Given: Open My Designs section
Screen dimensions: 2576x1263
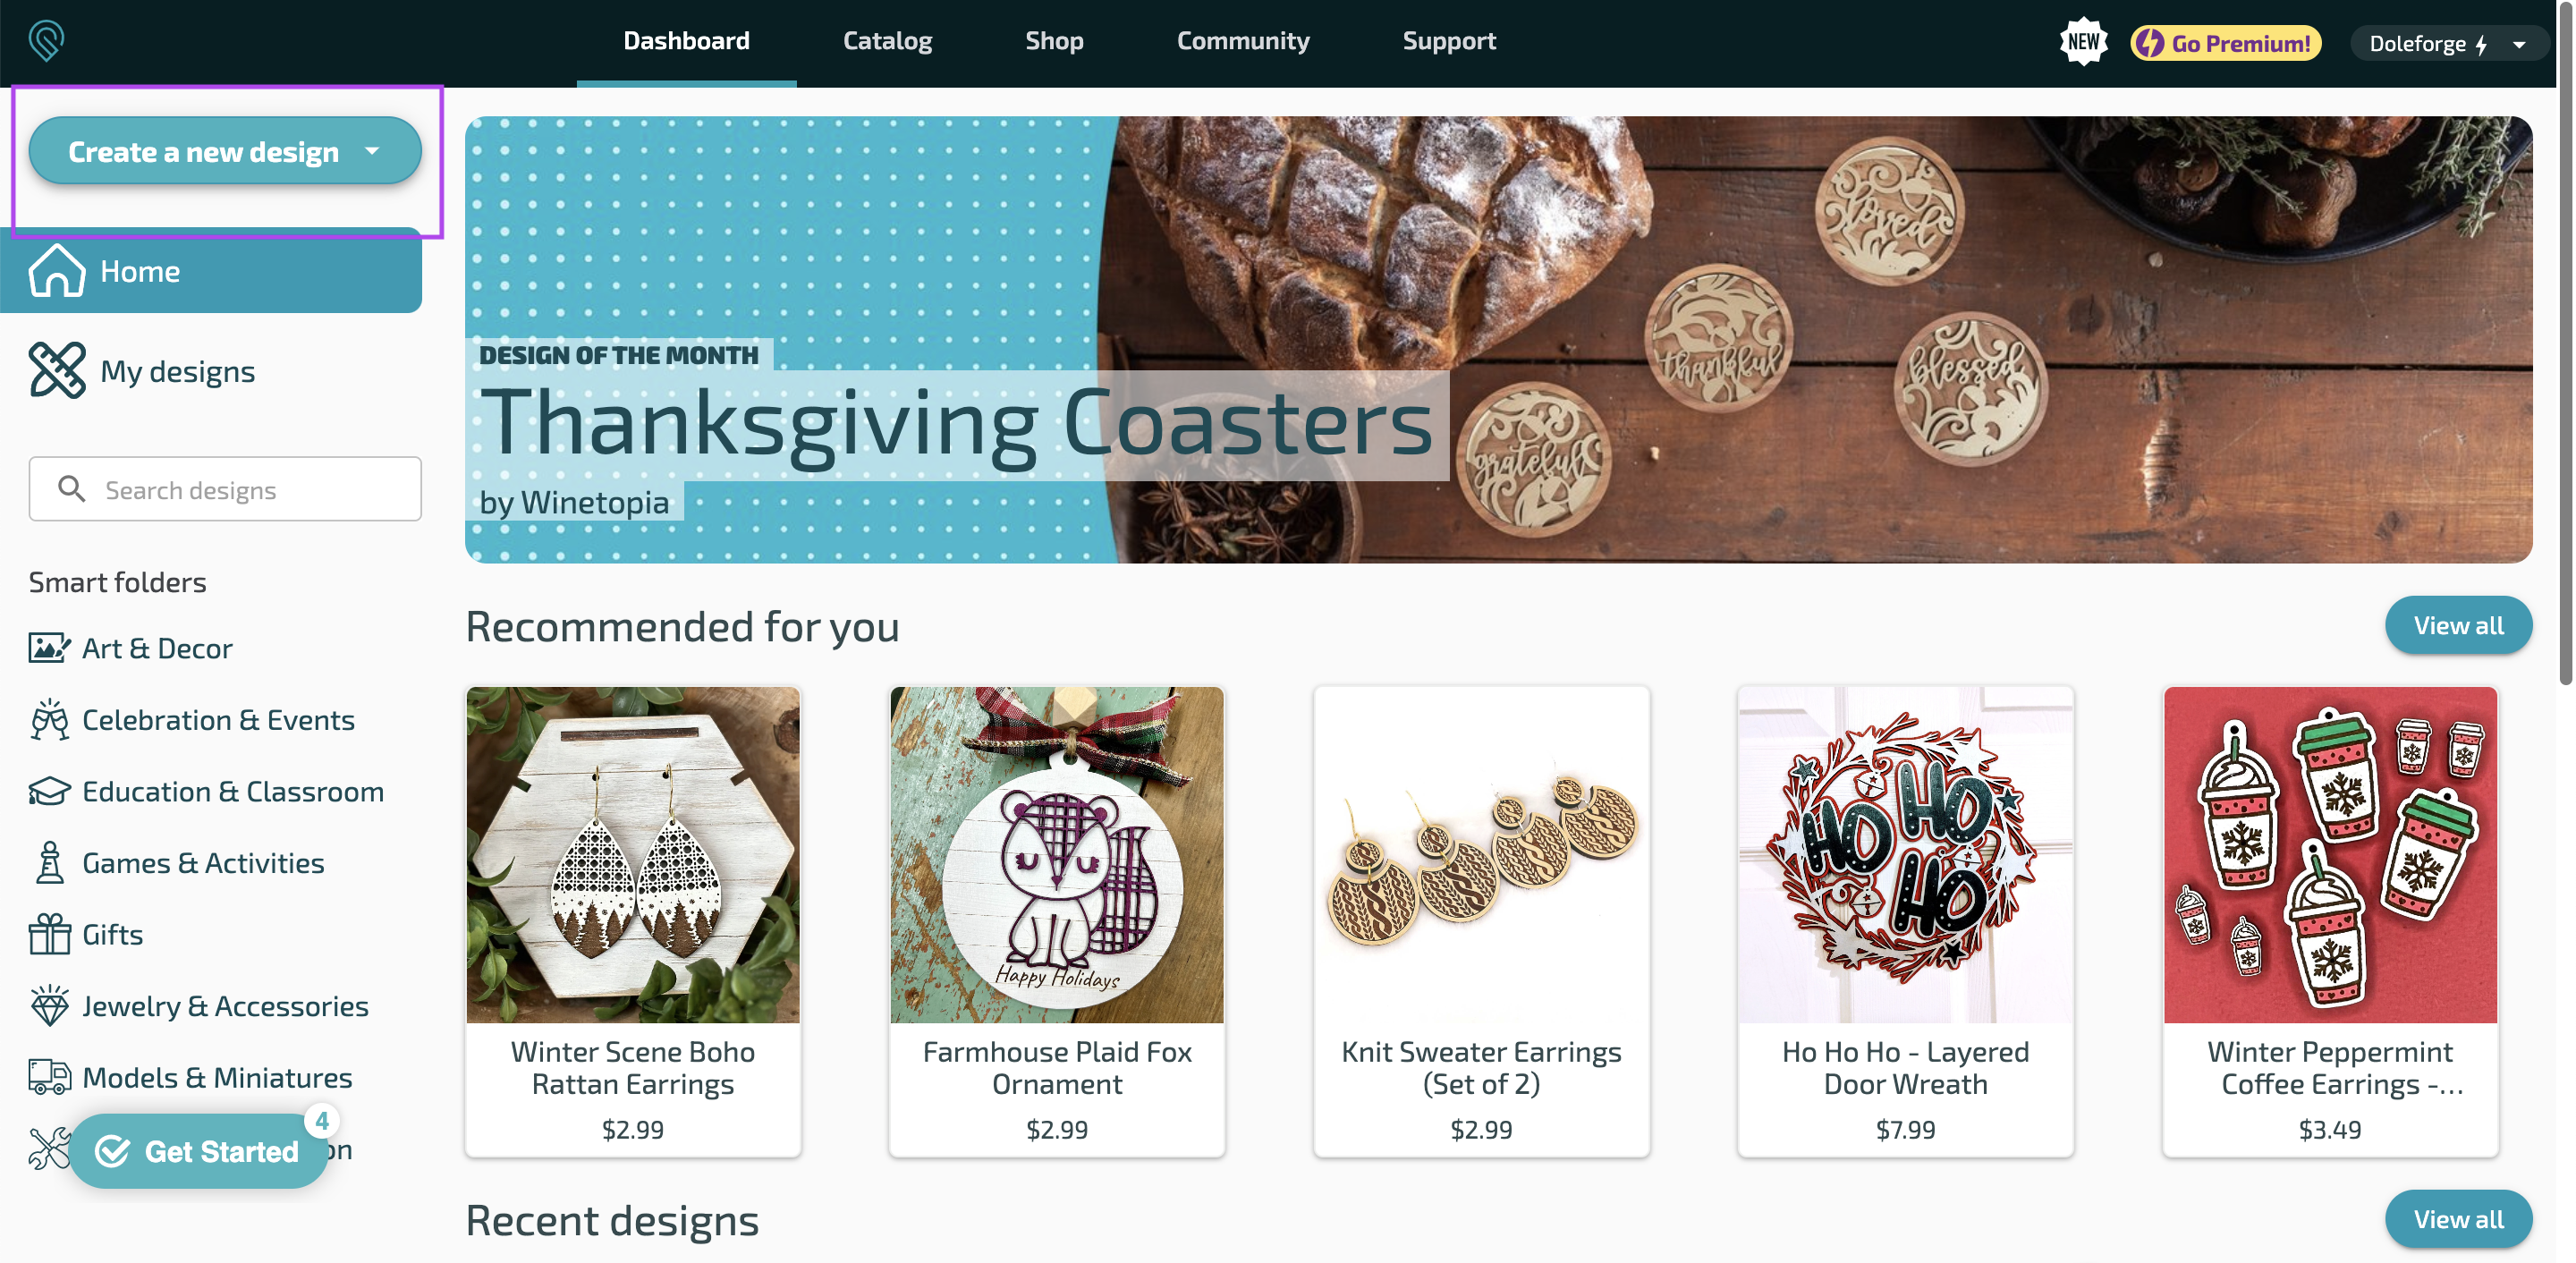Looking at the screenshot, I should coord(176,371).
